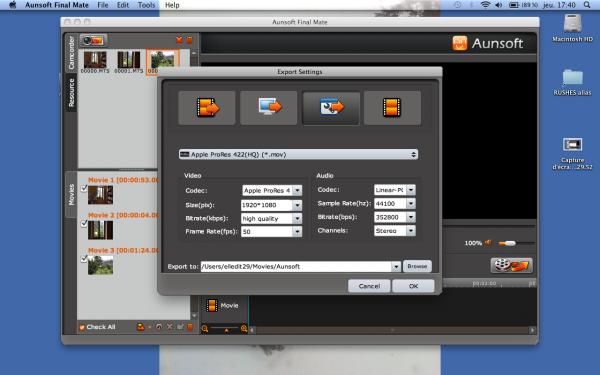Switch to the Resource side tab

click(71, 93)
